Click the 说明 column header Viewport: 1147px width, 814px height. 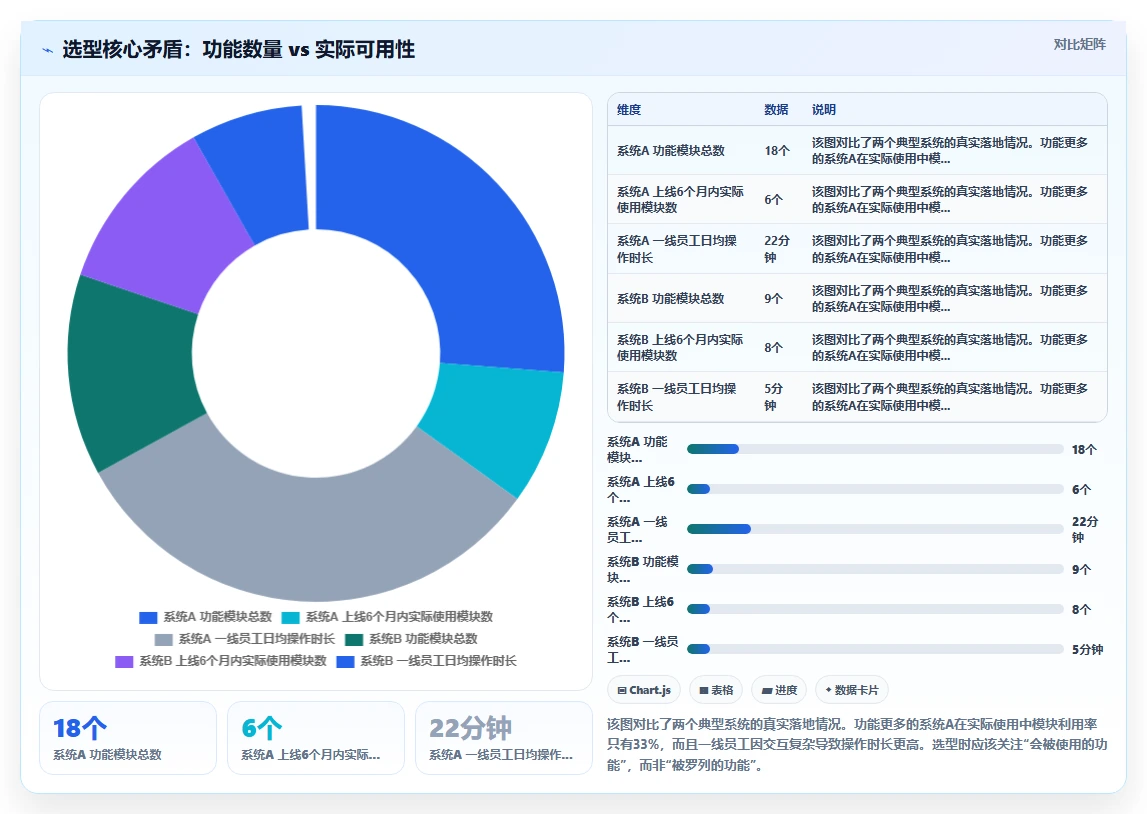tap(824, 110)
